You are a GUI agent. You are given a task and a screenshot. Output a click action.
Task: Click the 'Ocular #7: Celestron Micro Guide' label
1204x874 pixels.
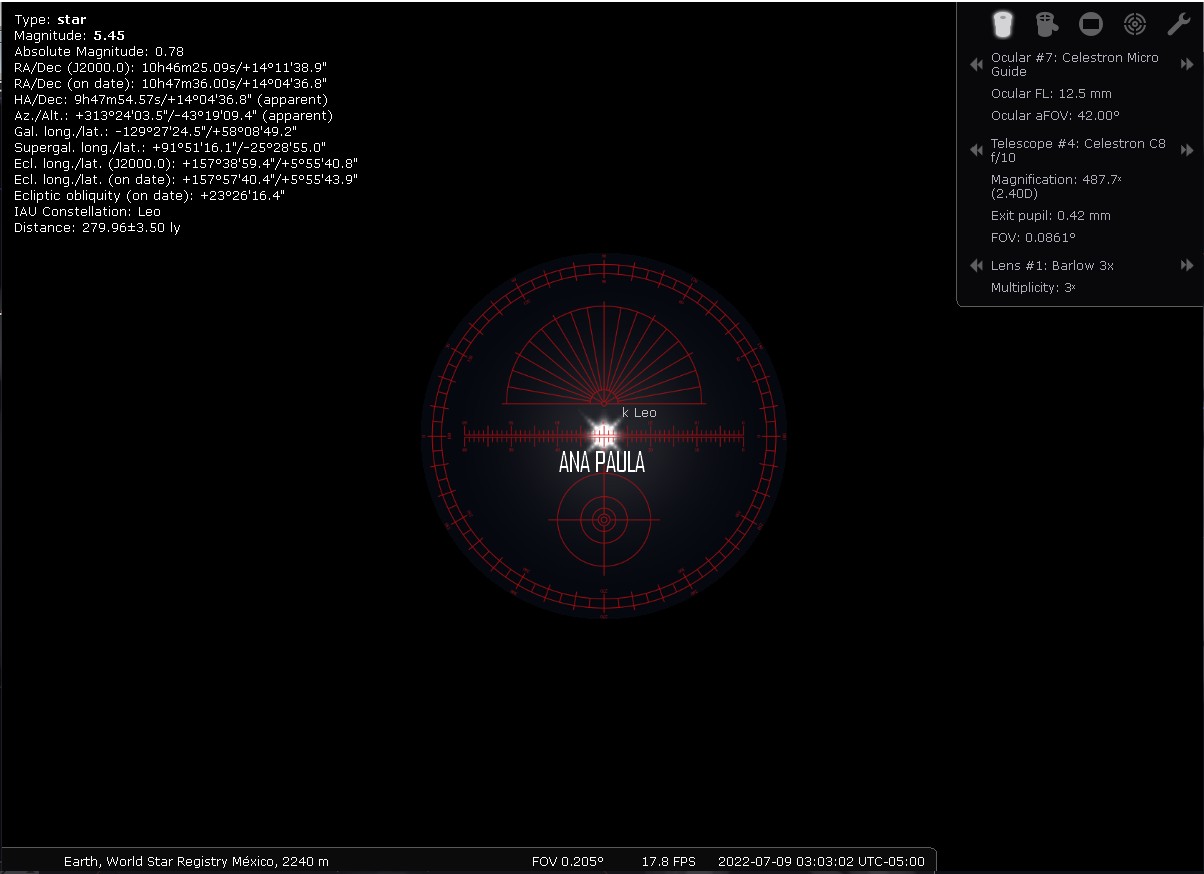pos(1075,65)
